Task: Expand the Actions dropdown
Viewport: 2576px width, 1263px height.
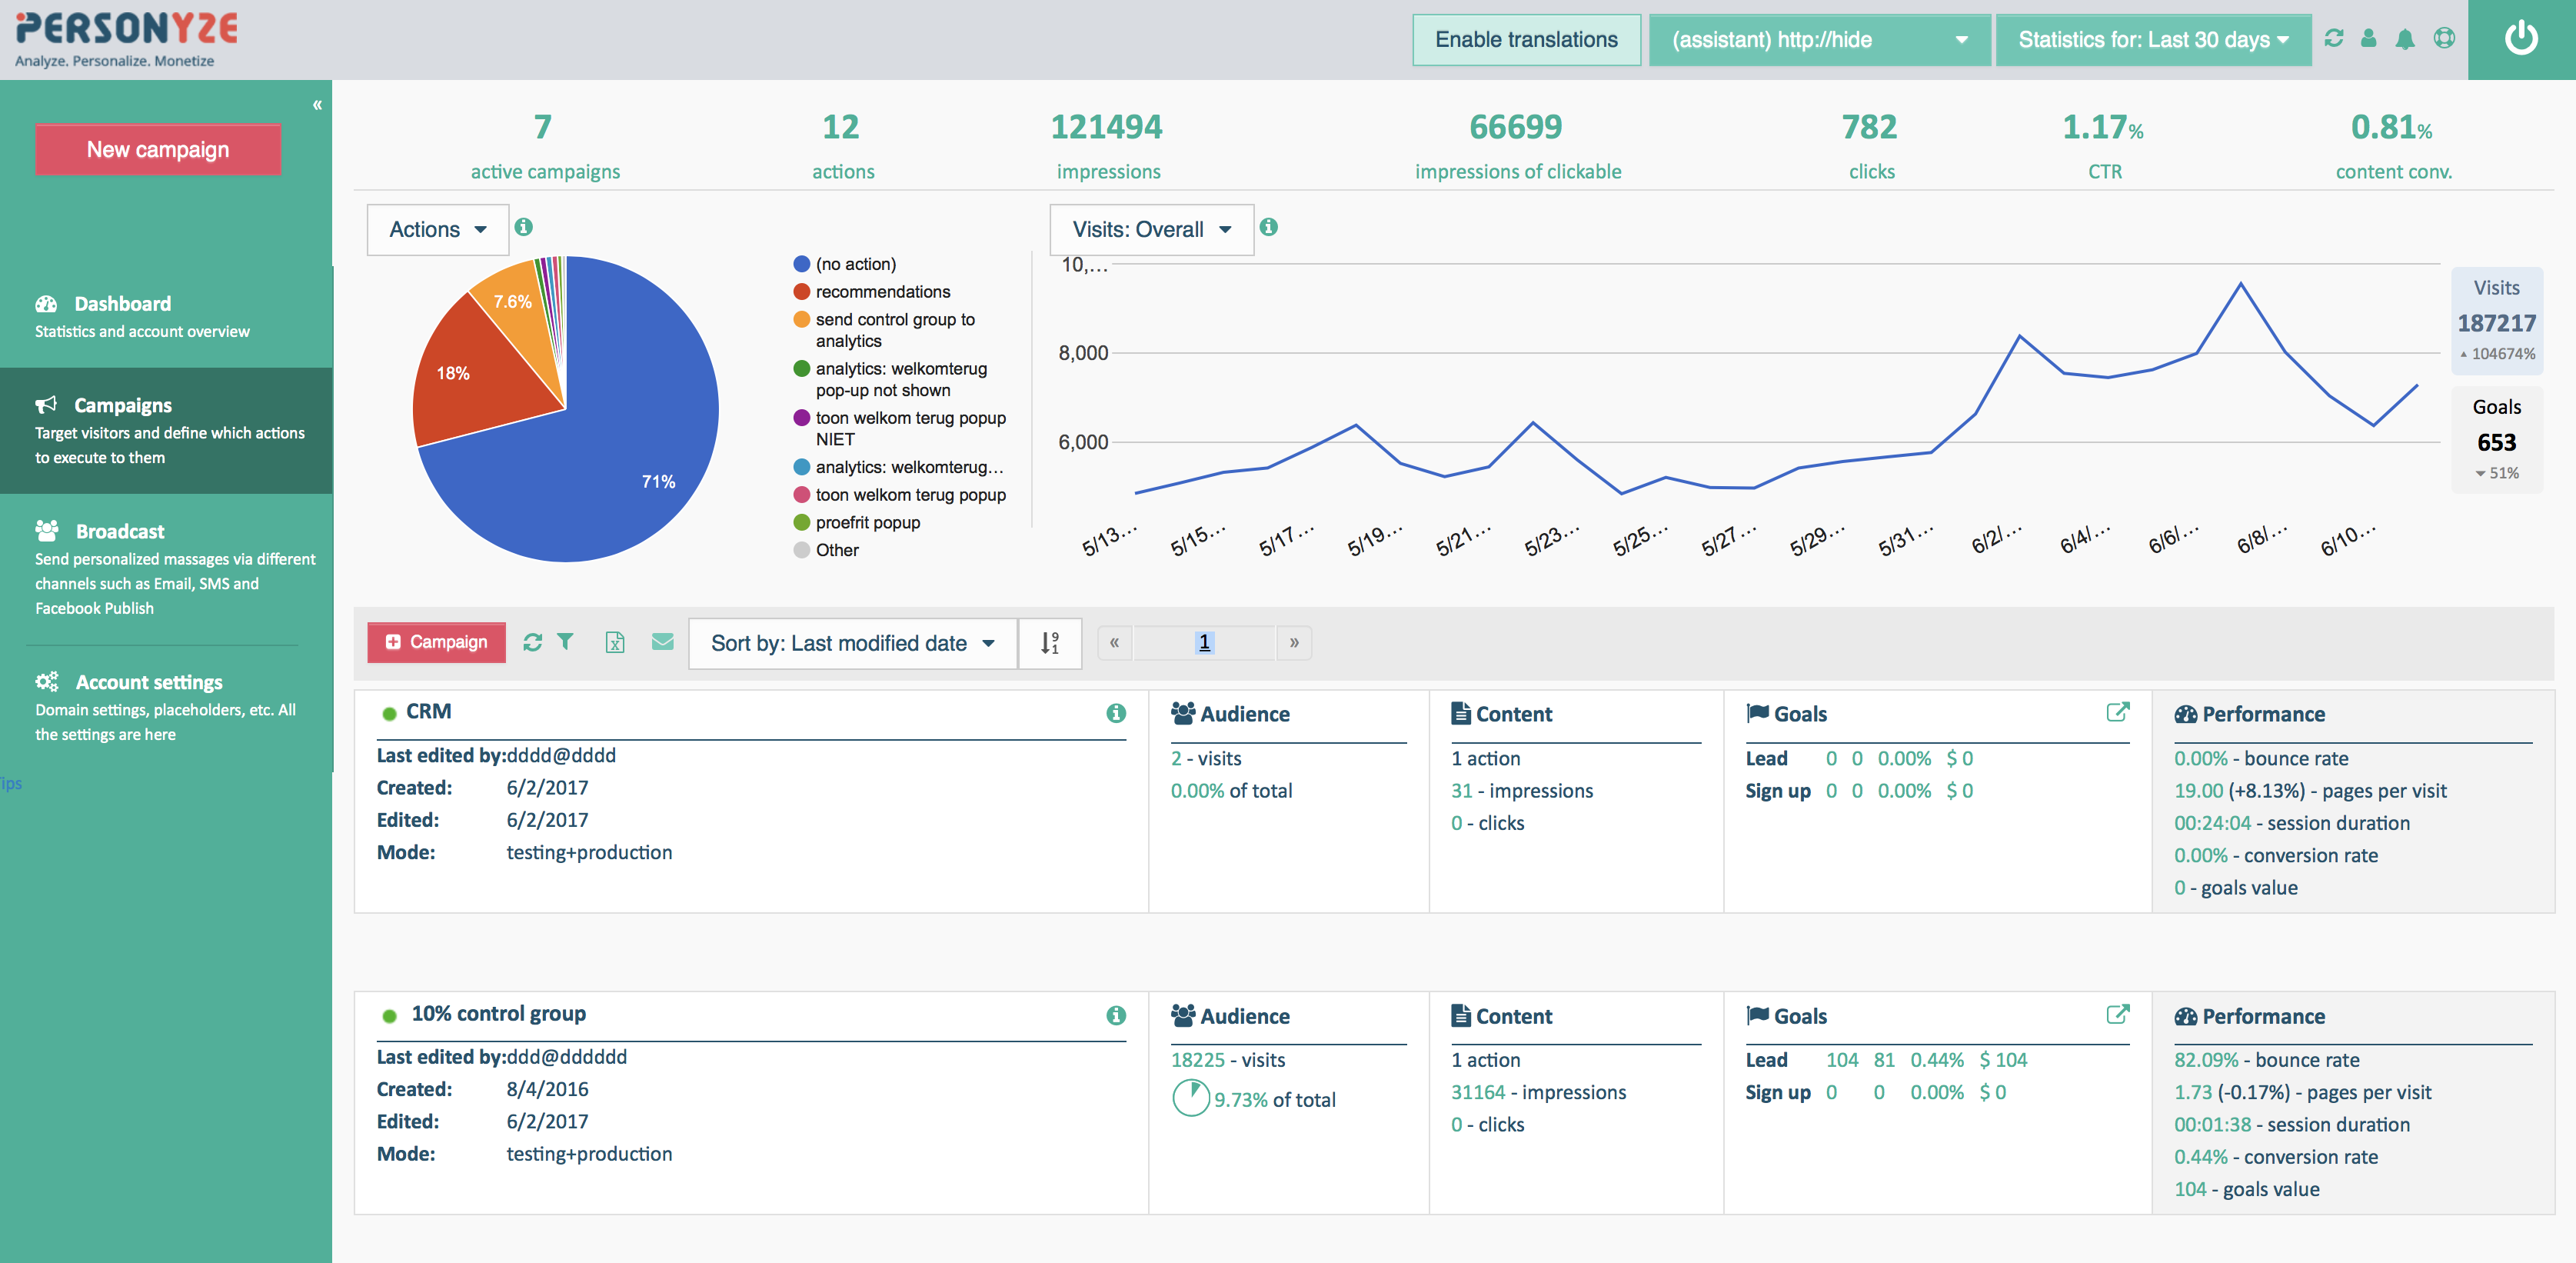Action: [438, 230]
